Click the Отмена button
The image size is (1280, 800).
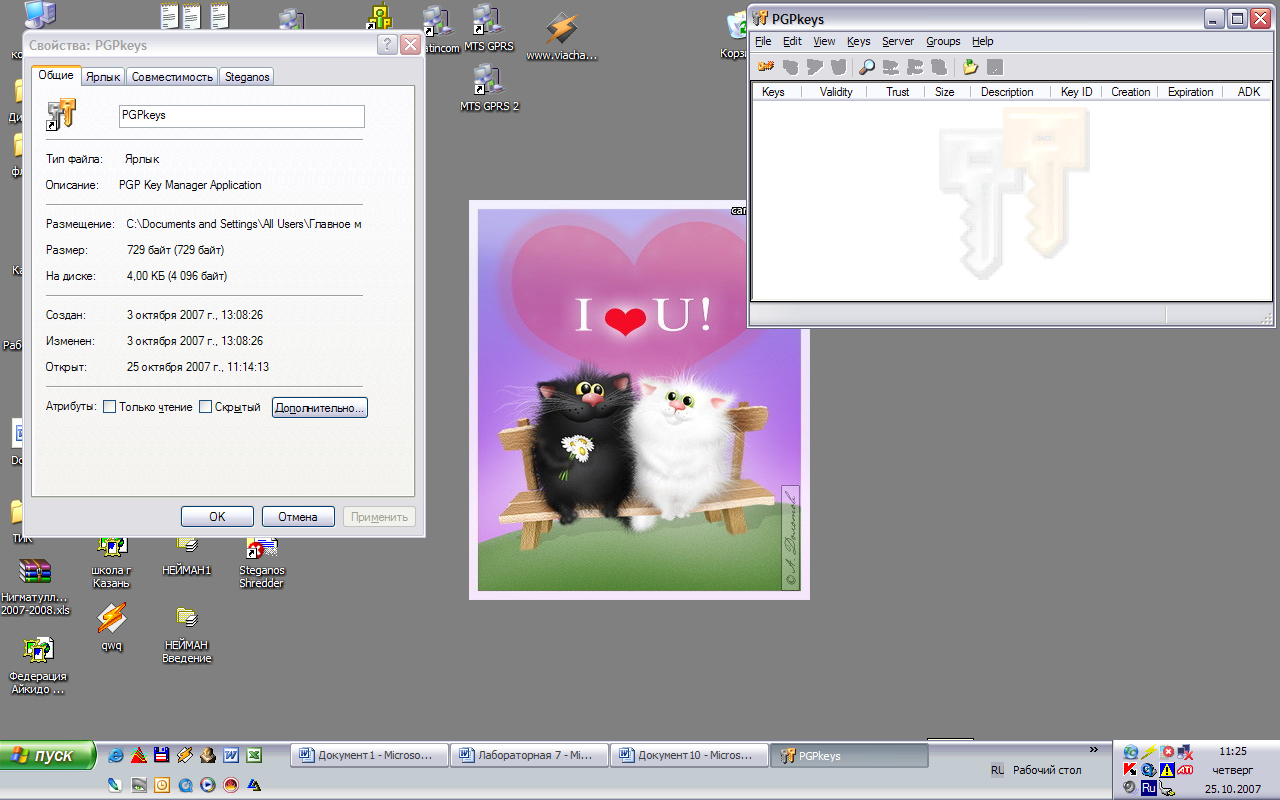coord(298,517)
